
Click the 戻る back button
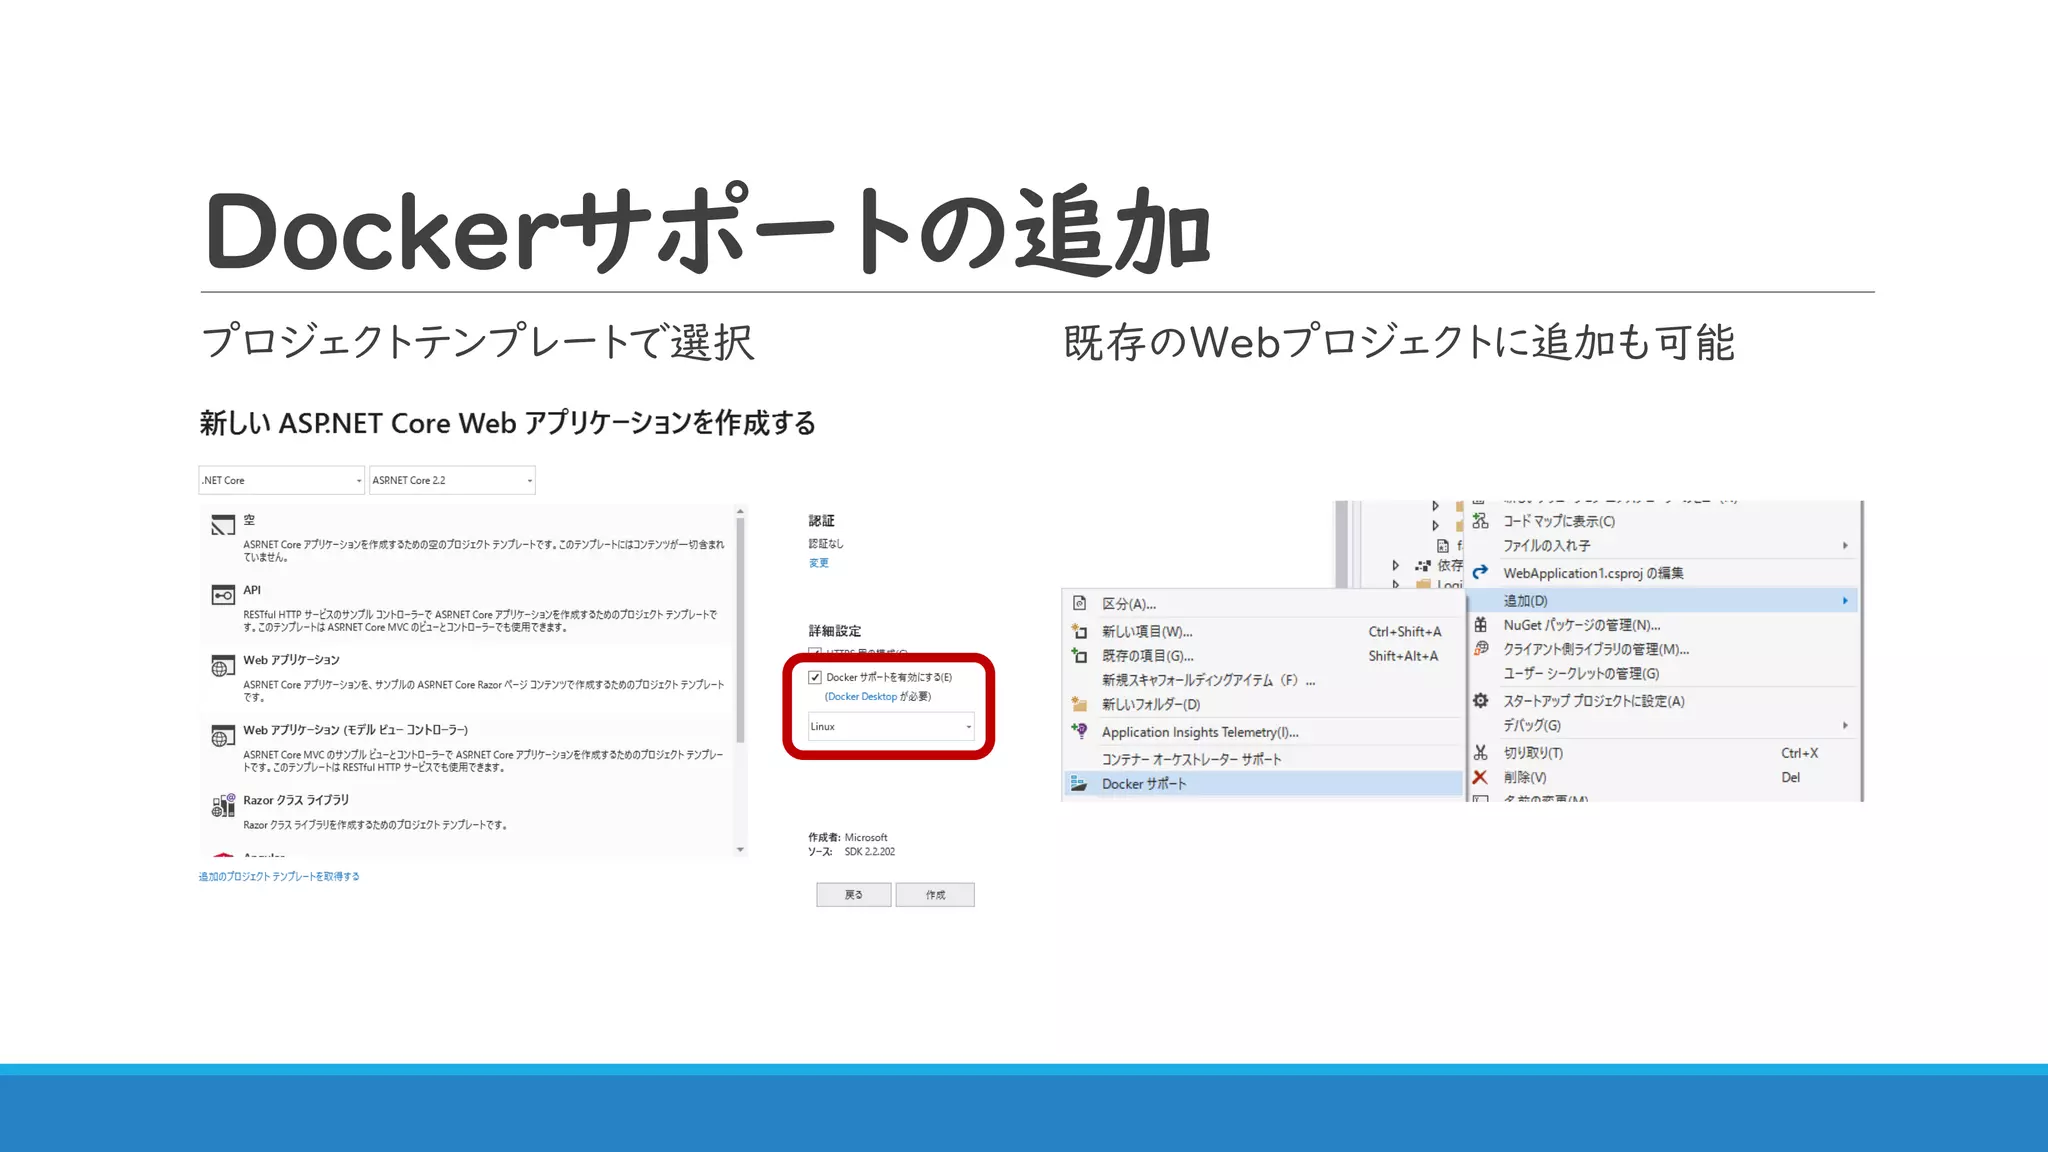tap(853, 894)
